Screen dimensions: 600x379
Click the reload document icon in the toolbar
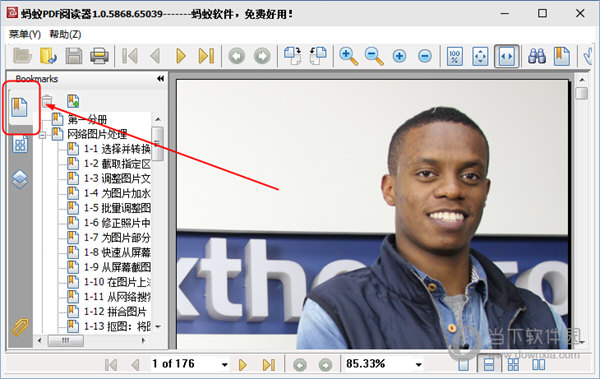[48, 56]
